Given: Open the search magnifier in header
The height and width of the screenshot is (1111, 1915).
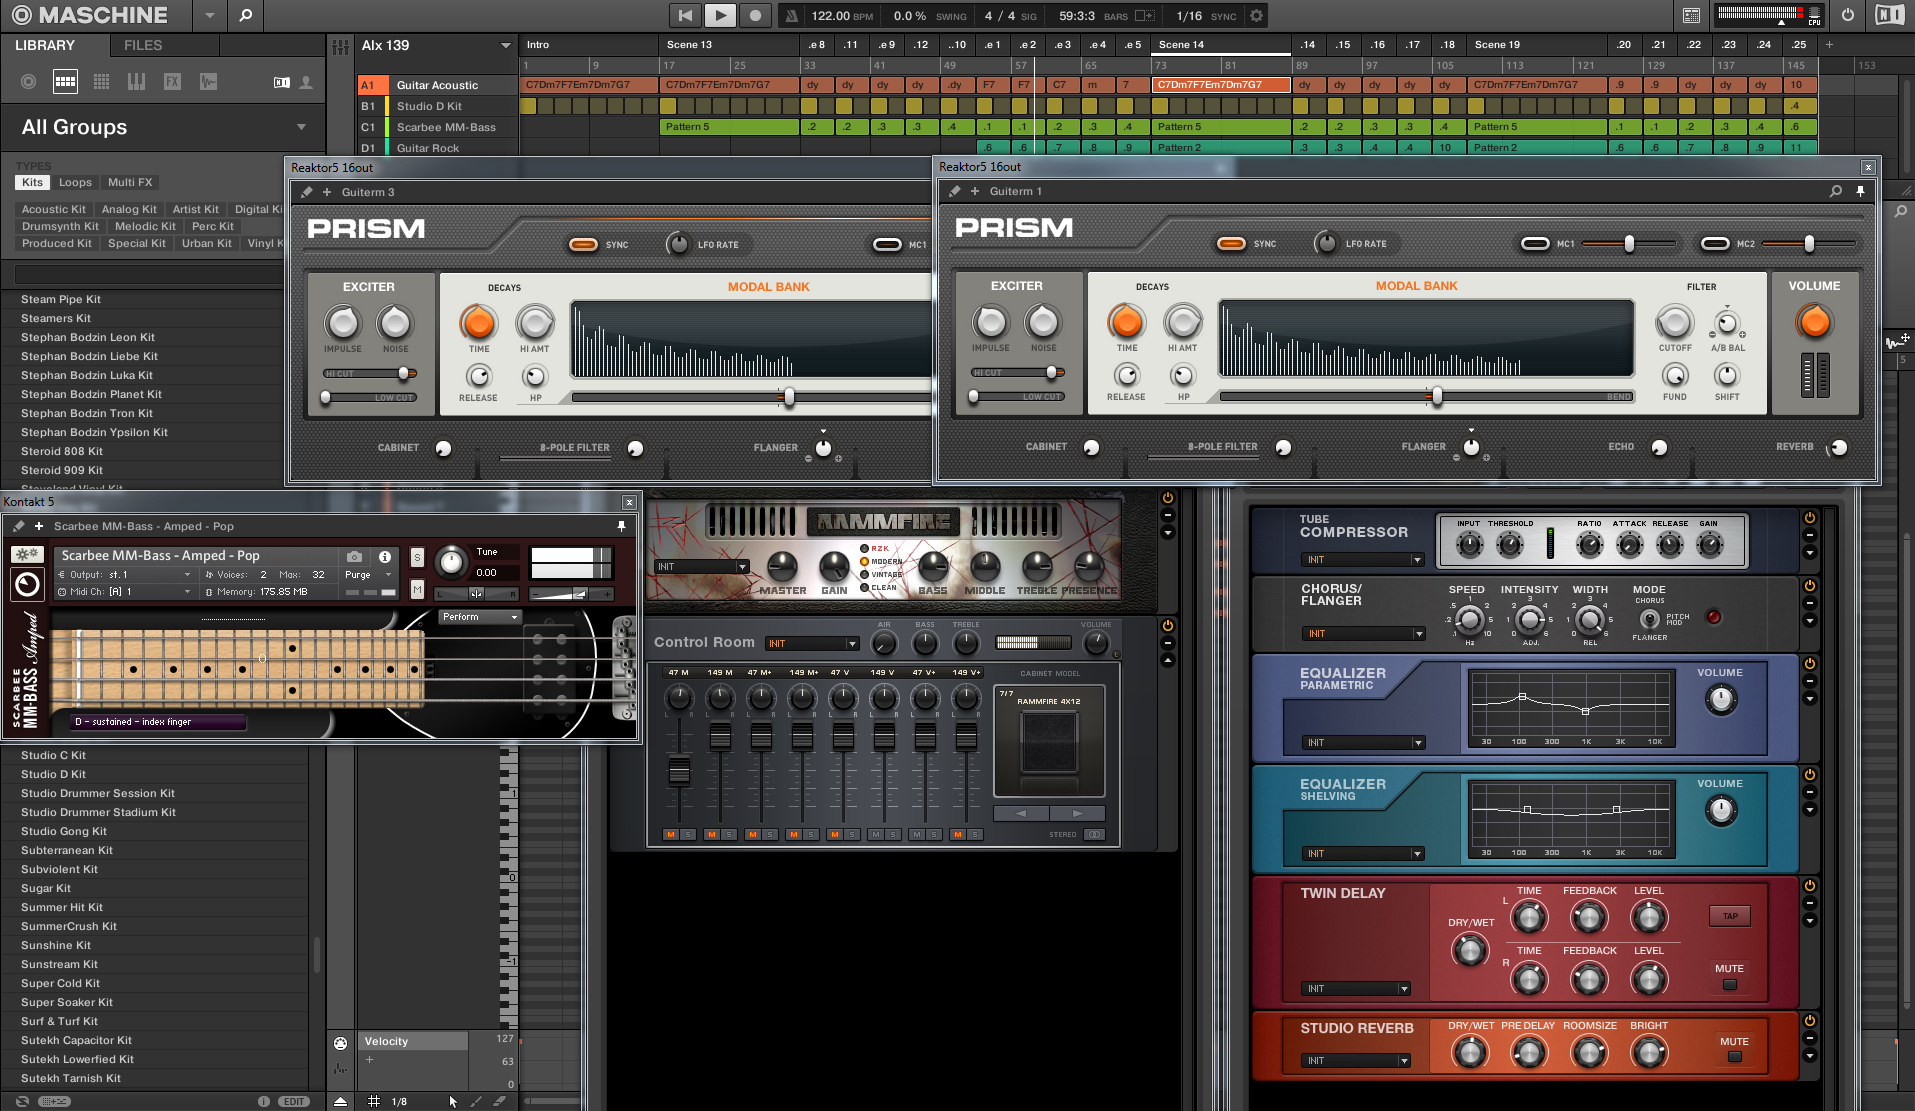Looking at the screenshot, I should (x=245, y=15).
